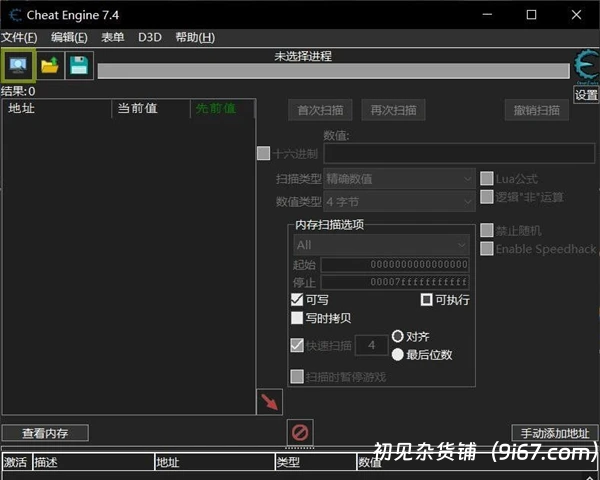The width and height of the screenshot is (600, 480).
Task: Open the 扫描类型 dropdown
Action: 399,178
